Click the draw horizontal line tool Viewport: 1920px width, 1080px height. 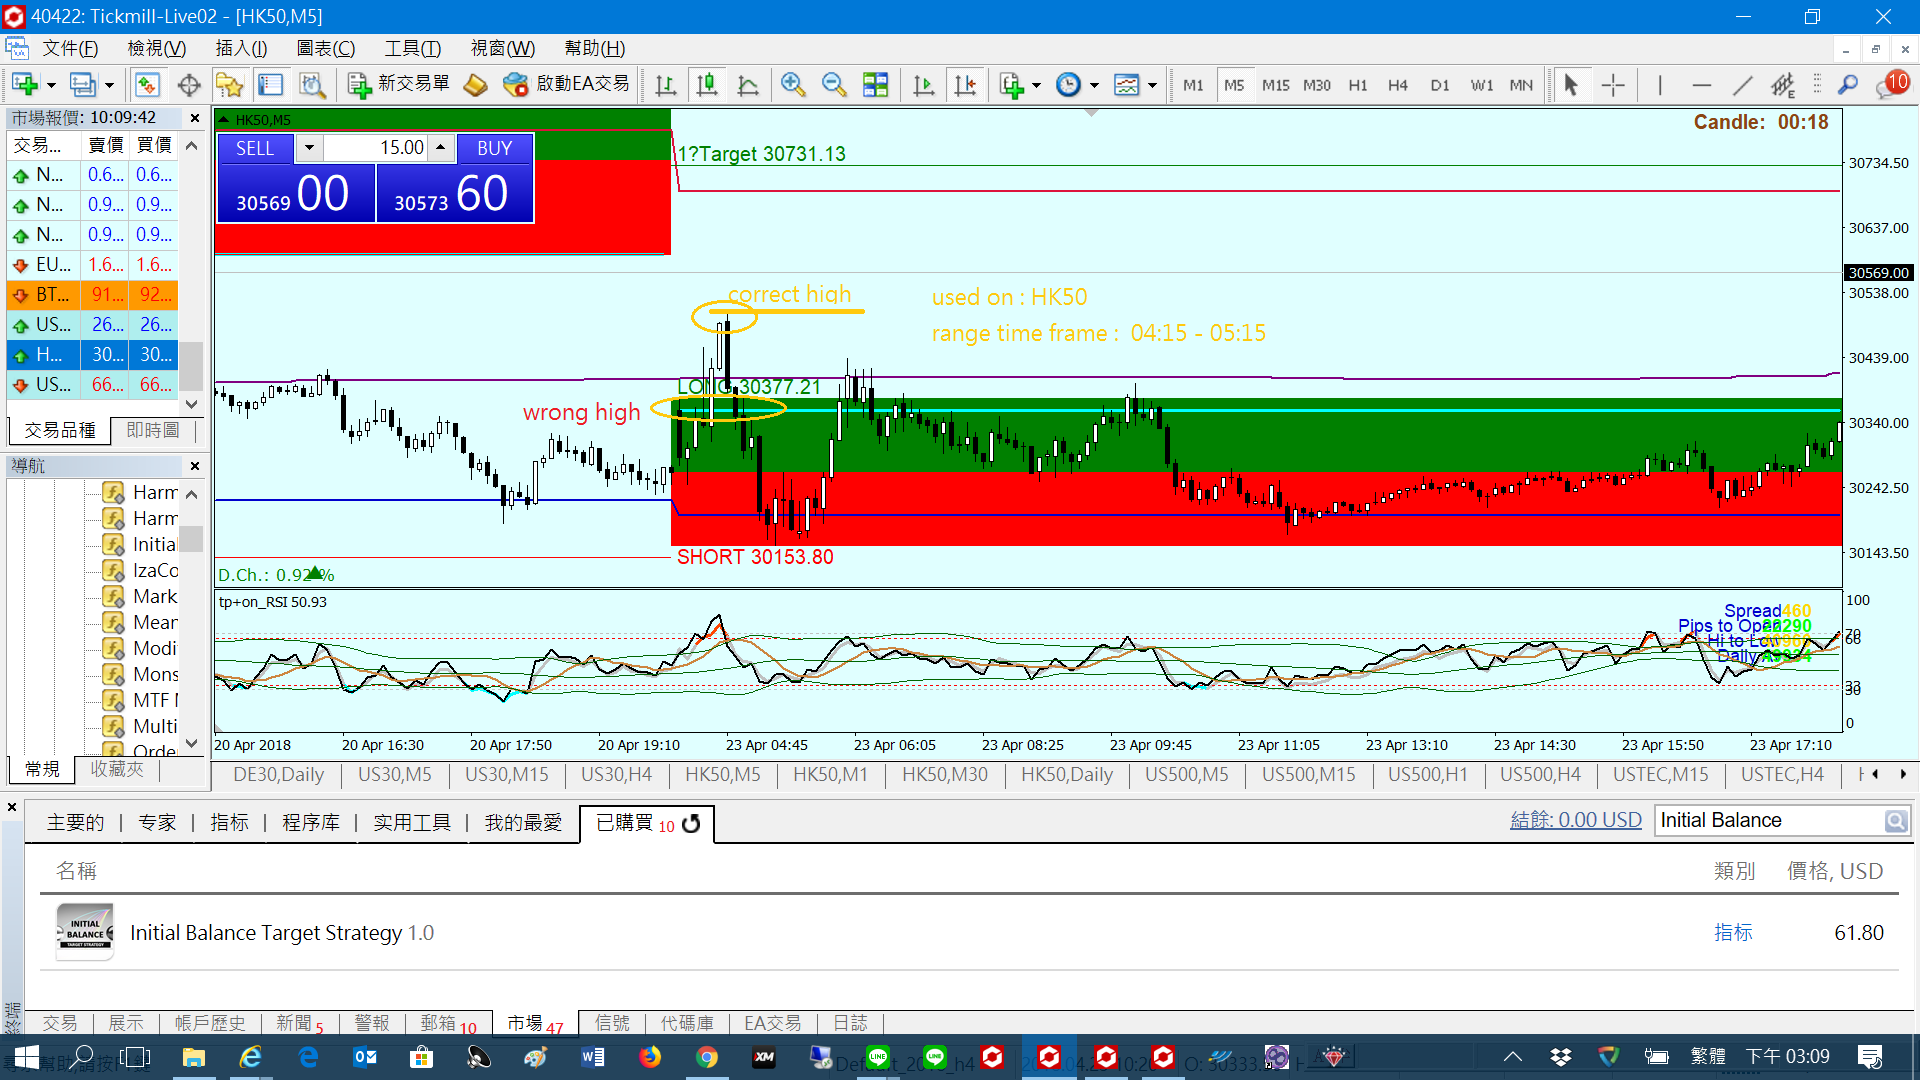pyautogui.click(x=1701, y=85)
